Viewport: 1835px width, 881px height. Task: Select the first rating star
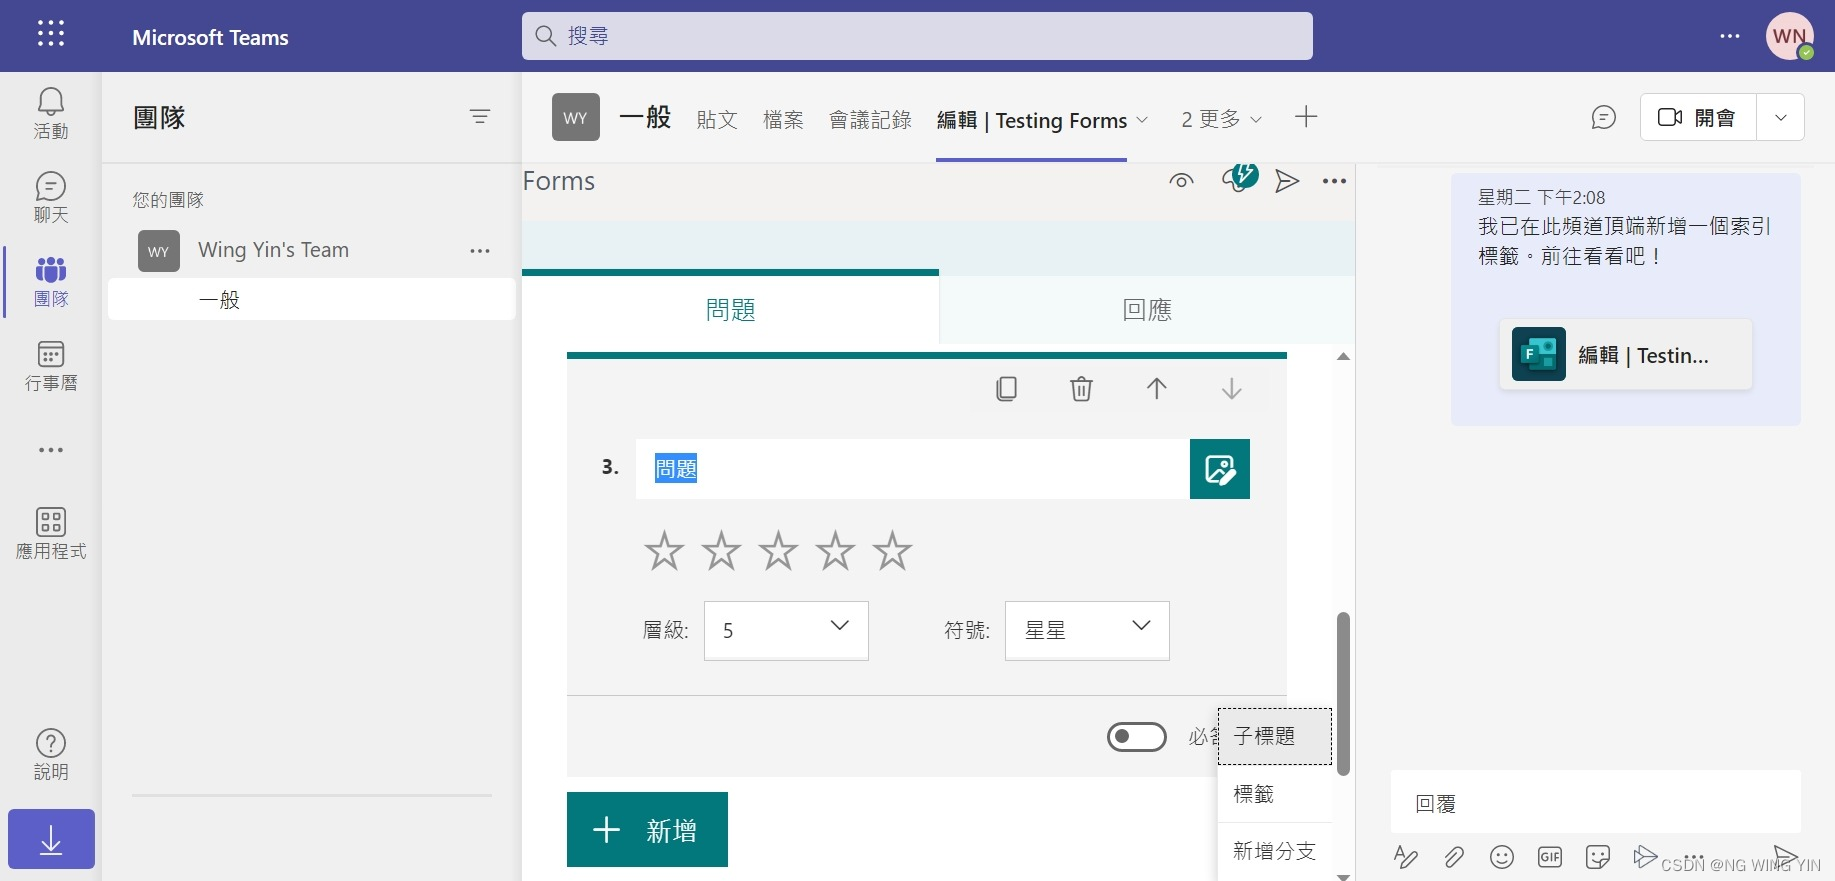coord(664,550)
